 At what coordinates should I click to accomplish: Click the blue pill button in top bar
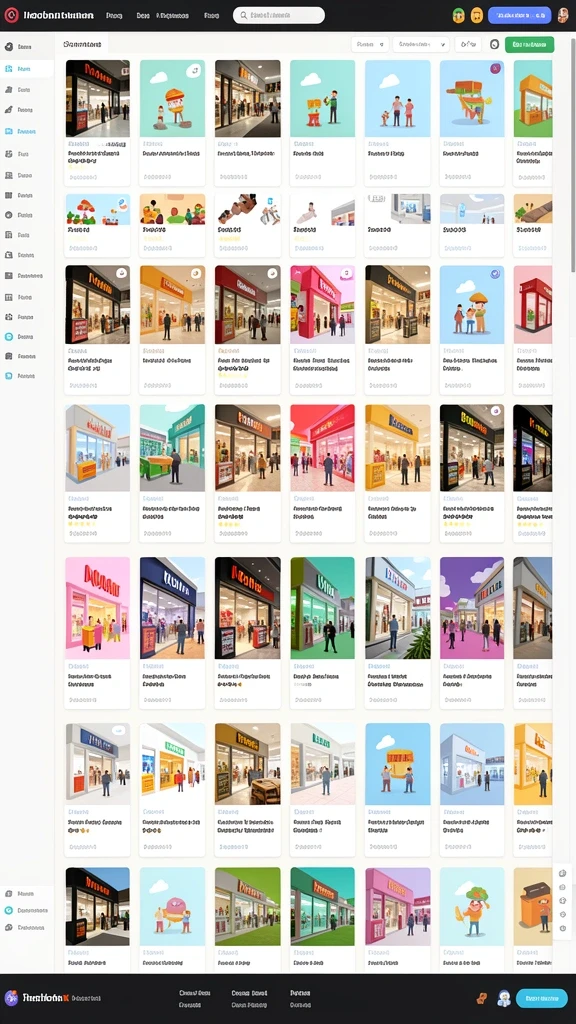[520, 15]
